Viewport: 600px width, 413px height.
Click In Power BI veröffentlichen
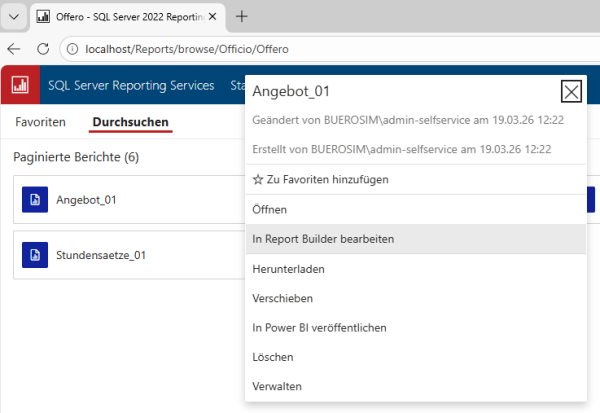click(319, 328)
